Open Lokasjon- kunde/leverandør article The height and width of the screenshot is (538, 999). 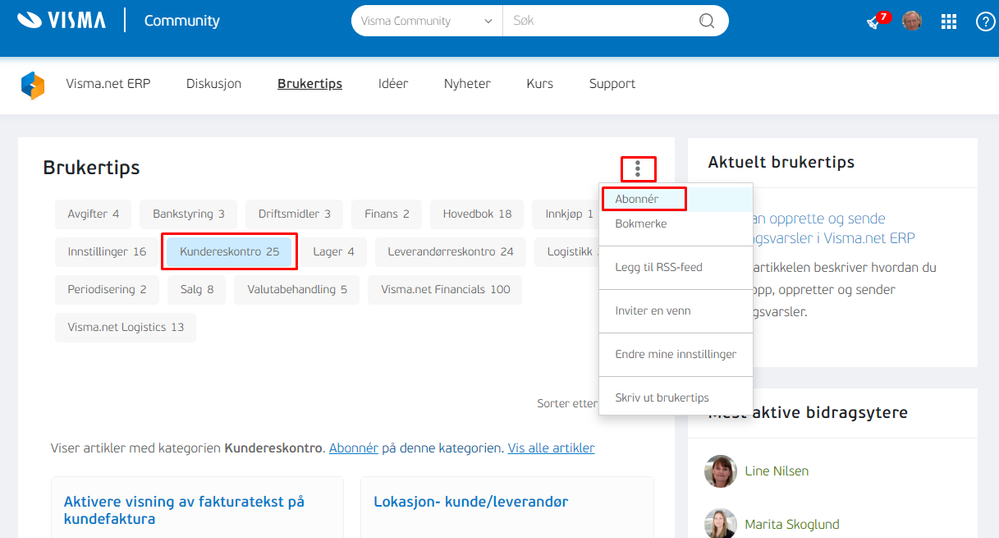click(x=471, y=502)
